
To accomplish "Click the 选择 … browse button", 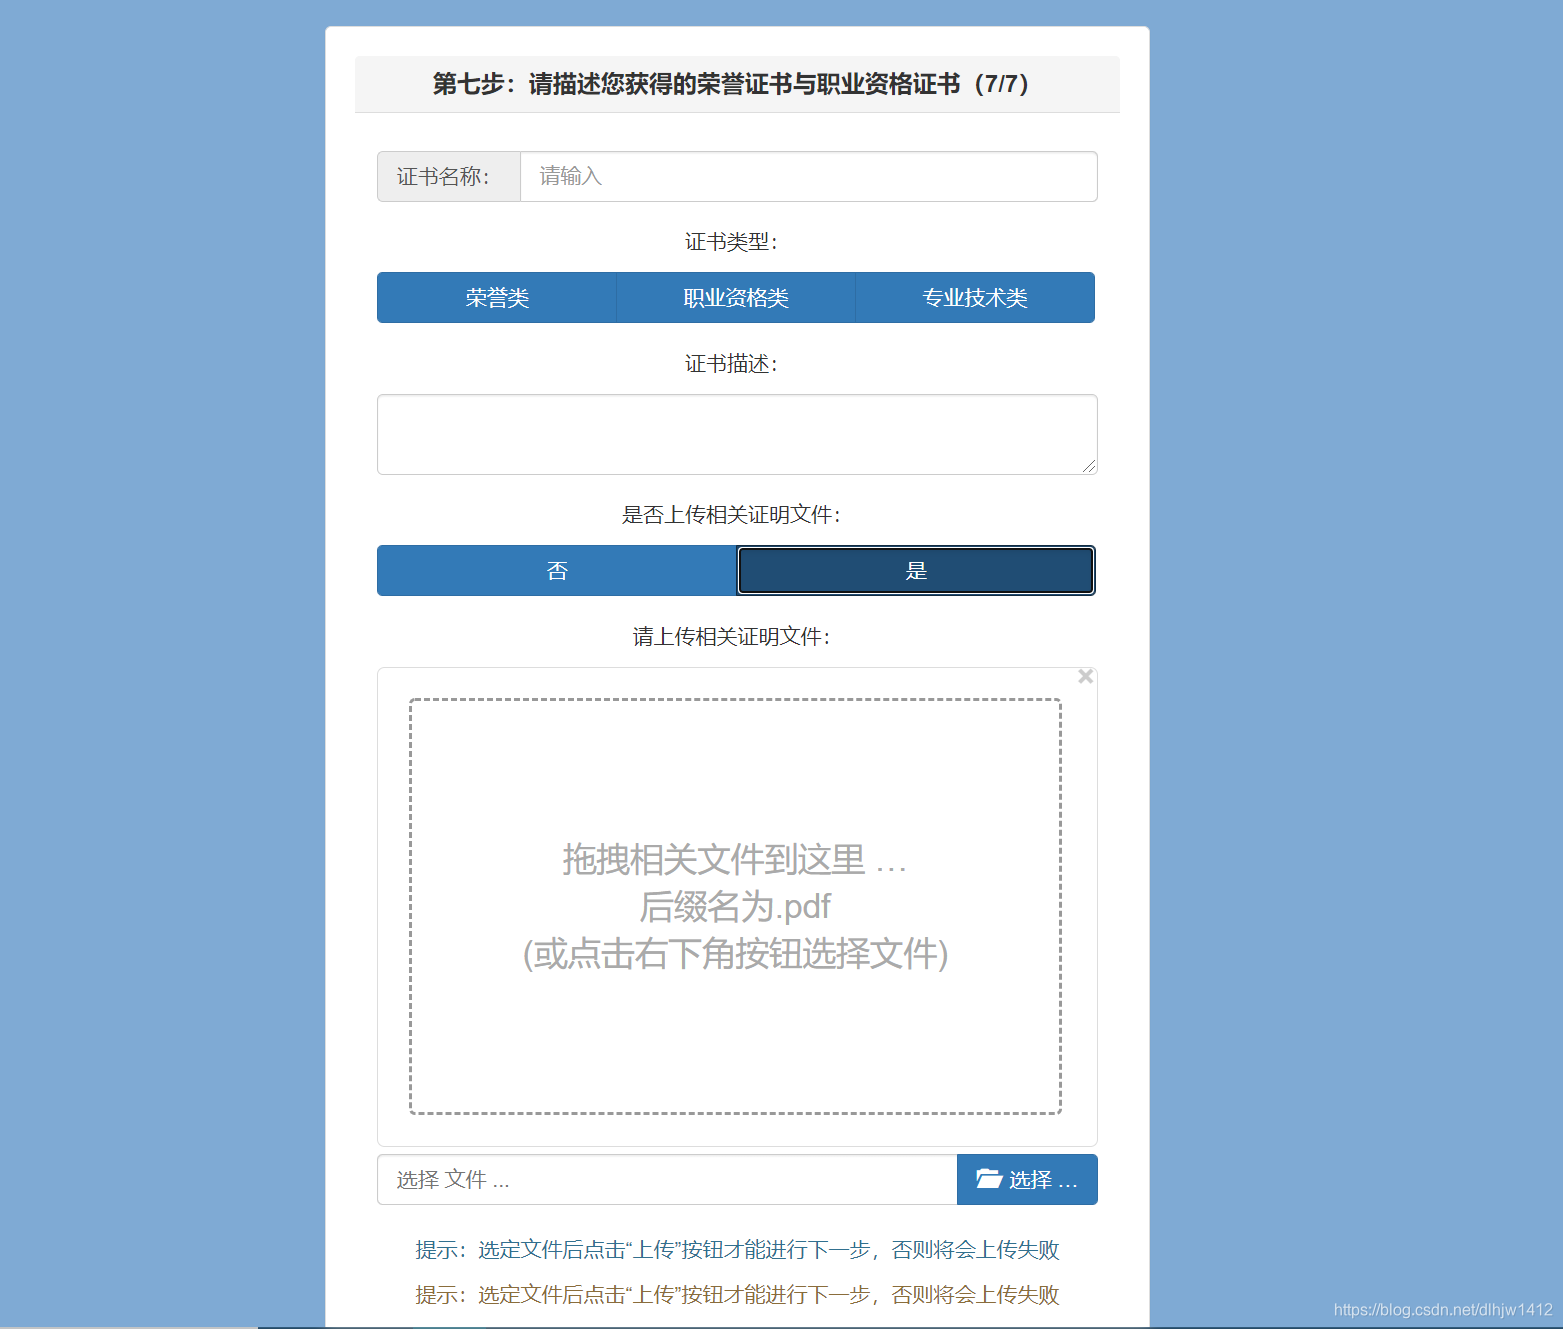I will 1027,1180.
